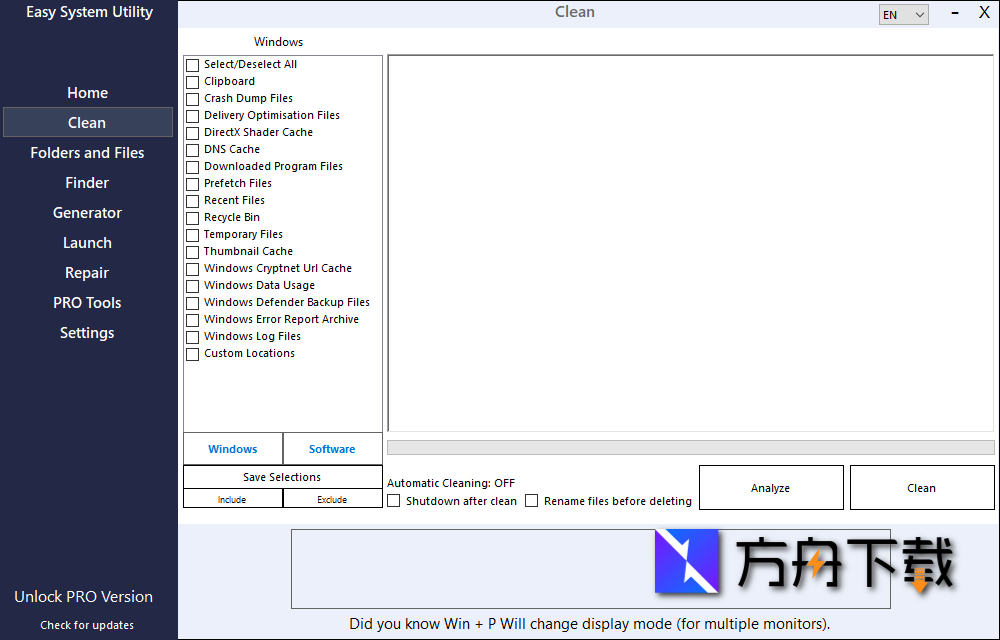Toggle Shutdown after clean
The width and height of the screenshot is (1000, 640).
[x=394, y=501]
